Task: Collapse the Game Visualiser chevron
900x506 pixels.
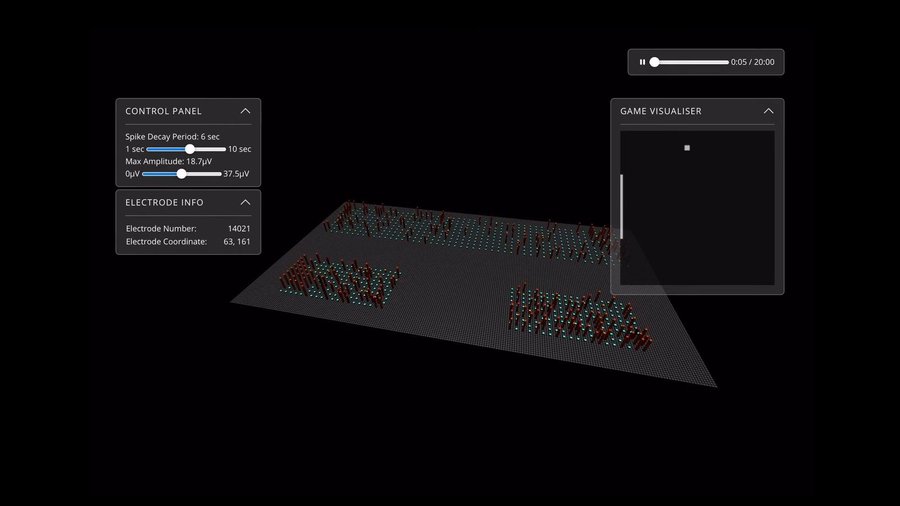Action: point(768,111)
